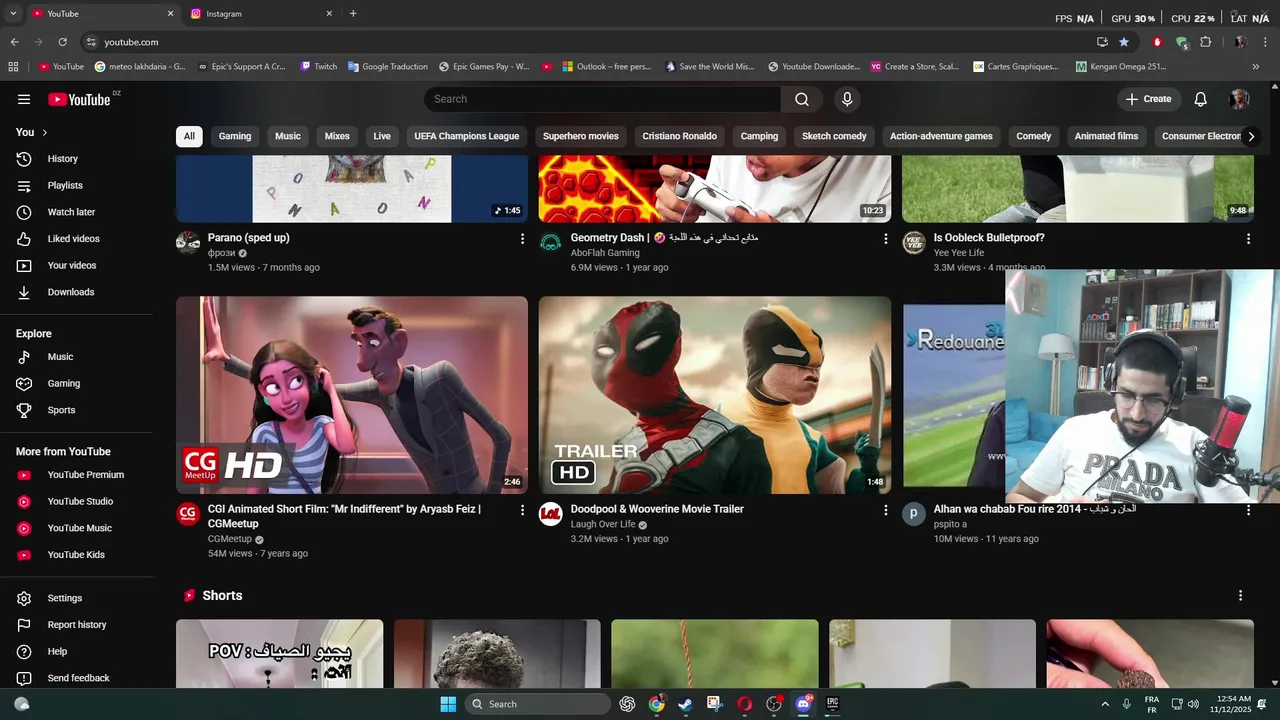Select the Cristiano Ronaldo chip
Screen dimensions: 1280x720
680,136
